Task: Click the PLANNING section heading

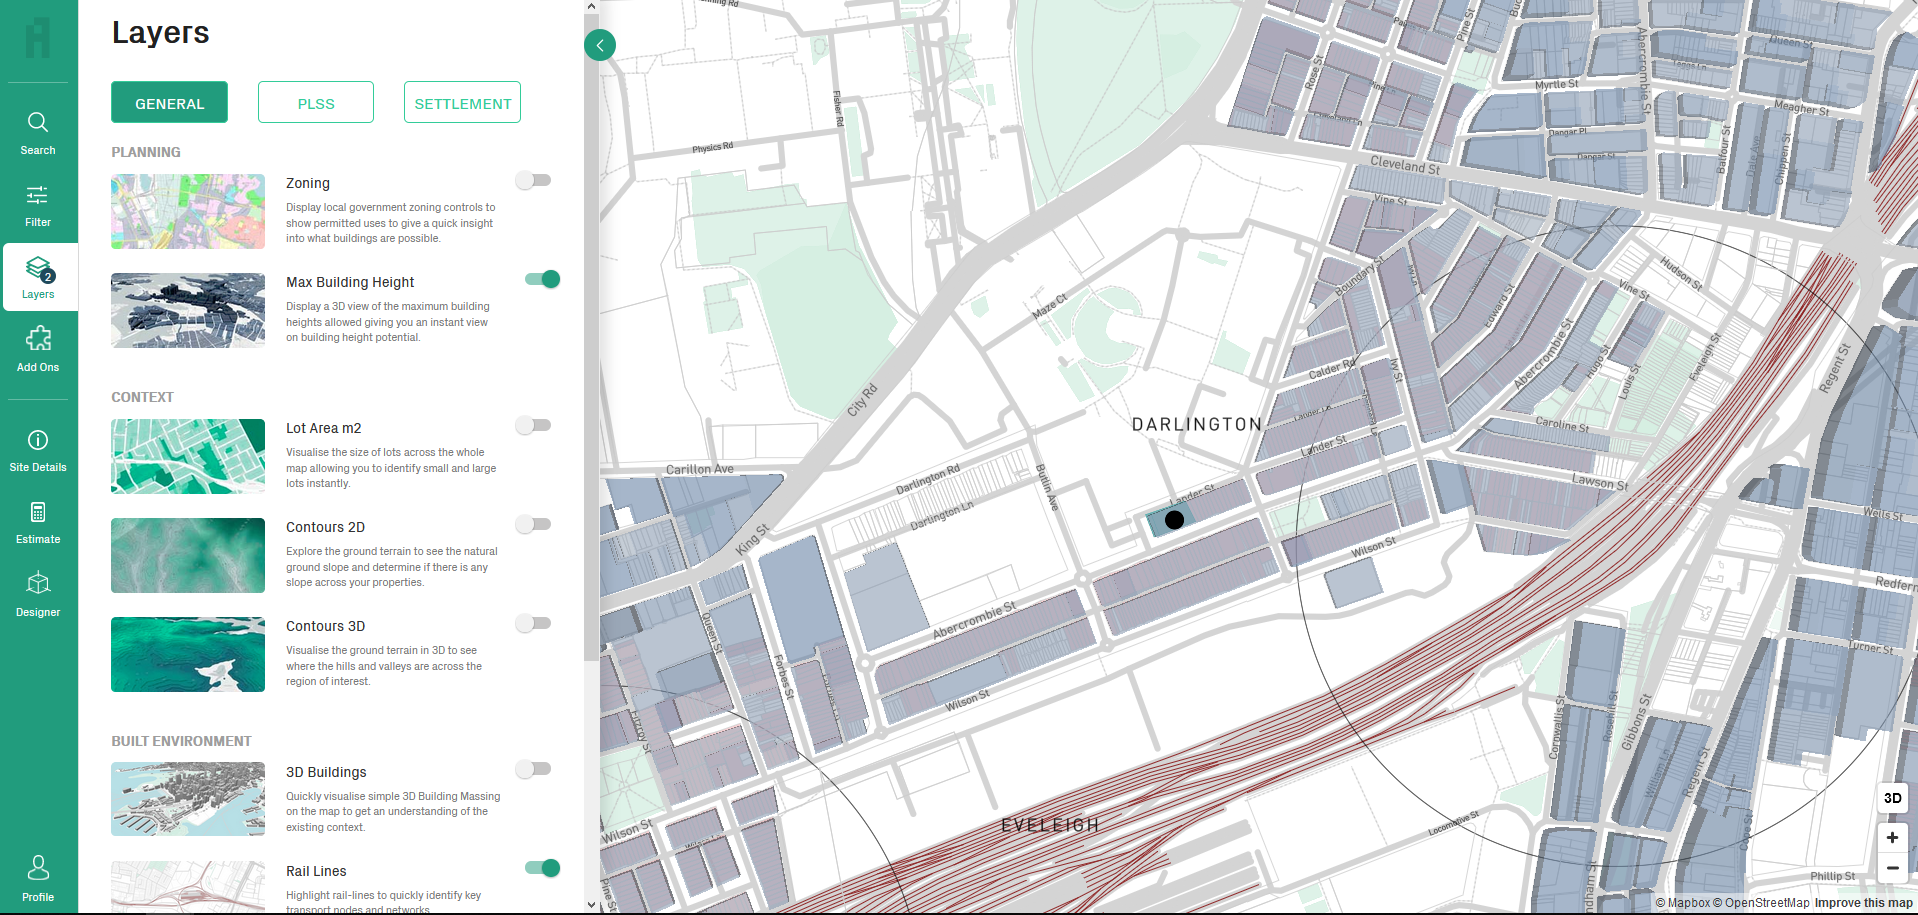Action: tap(146, 152)
